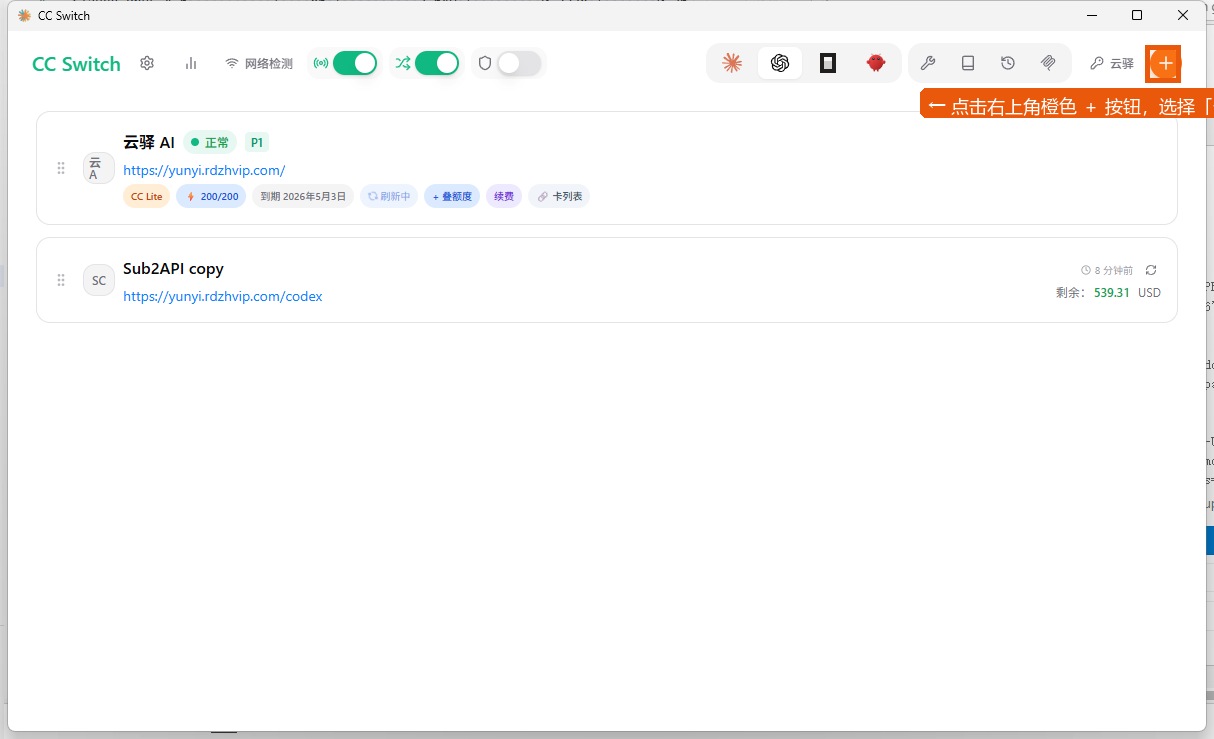Select the Sub2API copy provider title

click(x=173, y=268)
